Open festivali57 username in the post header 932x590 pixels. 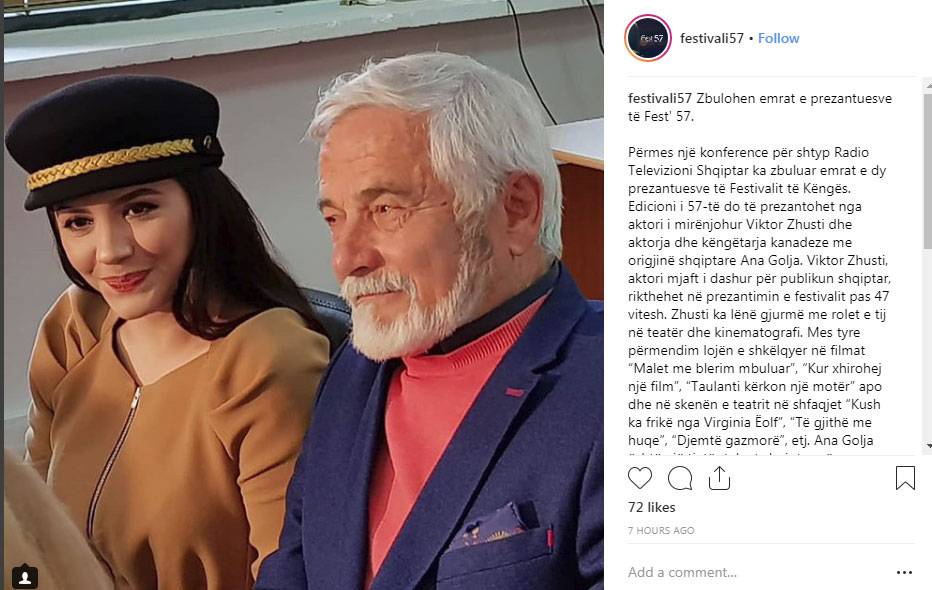click(x=711, y=38)
